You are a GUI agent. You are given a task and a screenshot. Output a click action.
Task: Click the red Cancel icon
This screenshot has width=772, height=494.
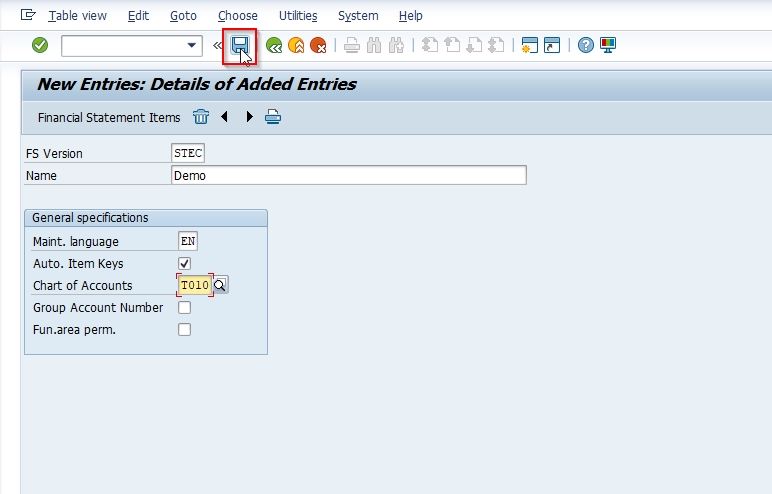(318, 46)
